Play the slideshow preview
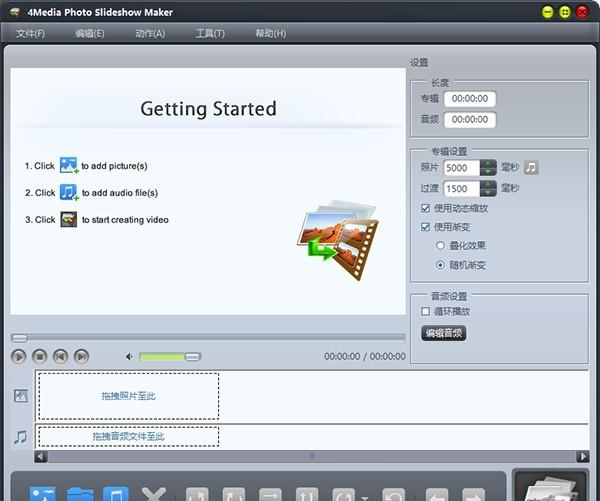600x501 pixels. 18,356
